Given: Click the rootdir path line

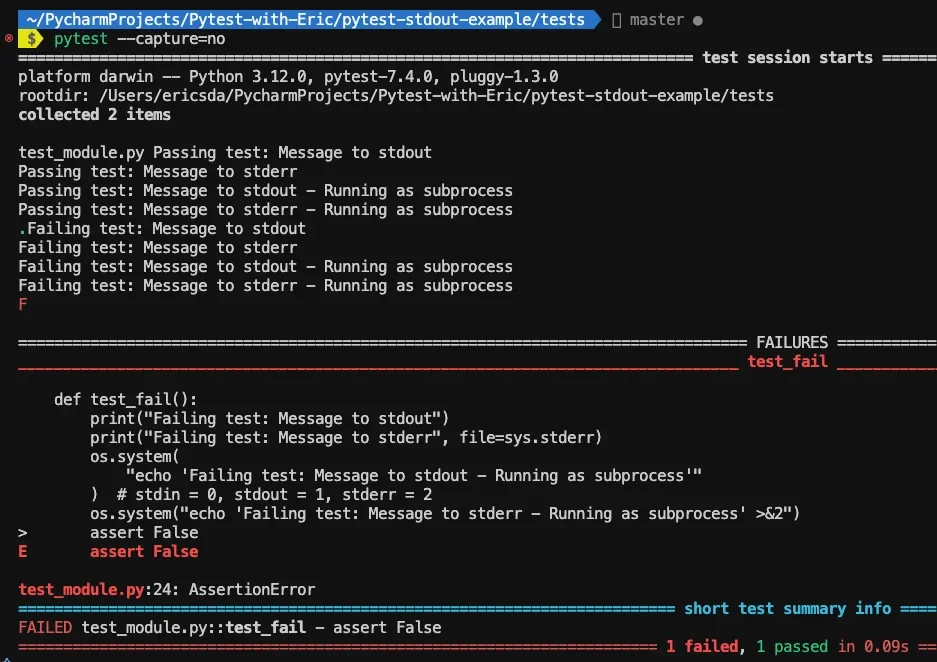Looking at the screenshot, I should (x=396, y=96).
